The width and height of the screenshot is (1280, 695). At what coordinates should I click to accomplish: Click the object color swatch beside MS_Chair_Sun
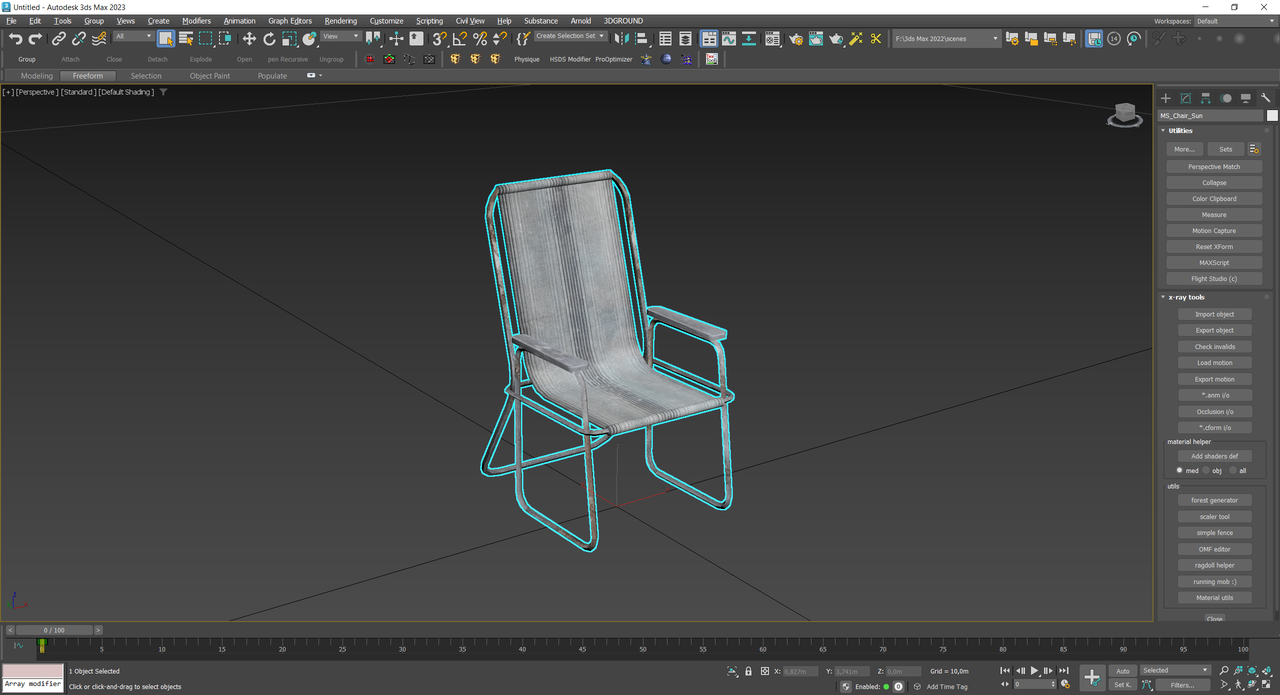coord(1272,116)
